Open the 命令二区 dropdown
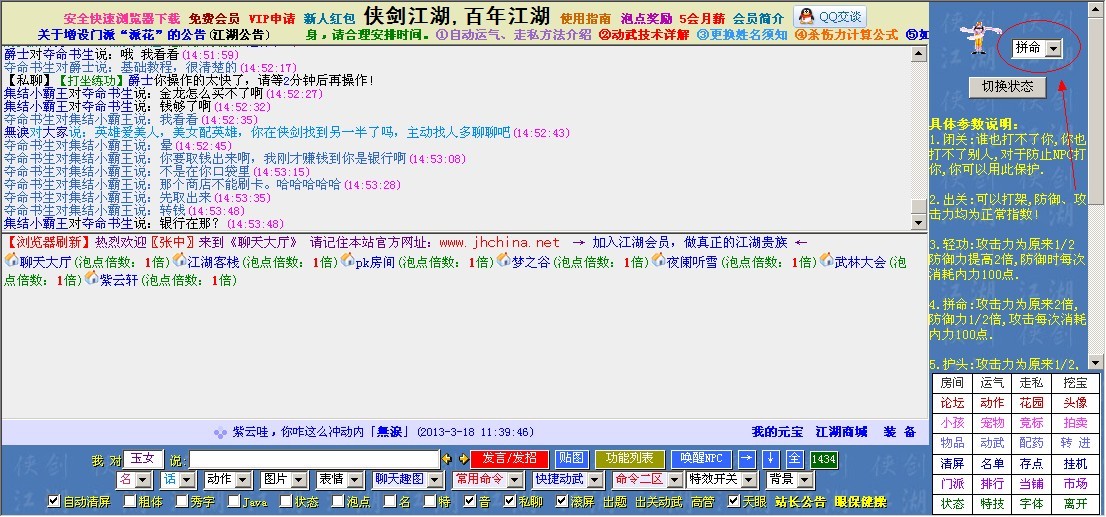Image resolution: width=1106 pixels, height=517 pixels. coord(647,480)
